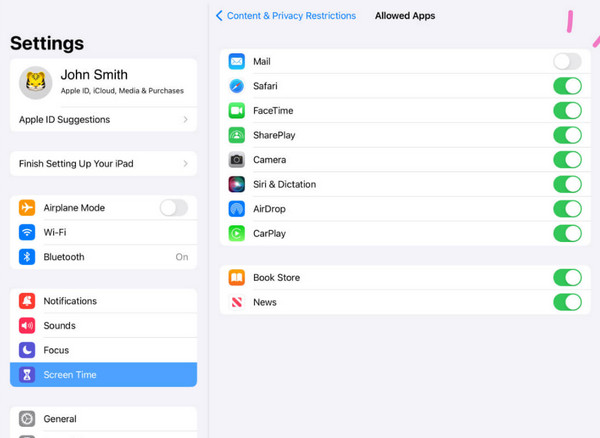Tap the Screen Time hourglass icon
The height and width of the screenshot is (438, 600).
27,374
